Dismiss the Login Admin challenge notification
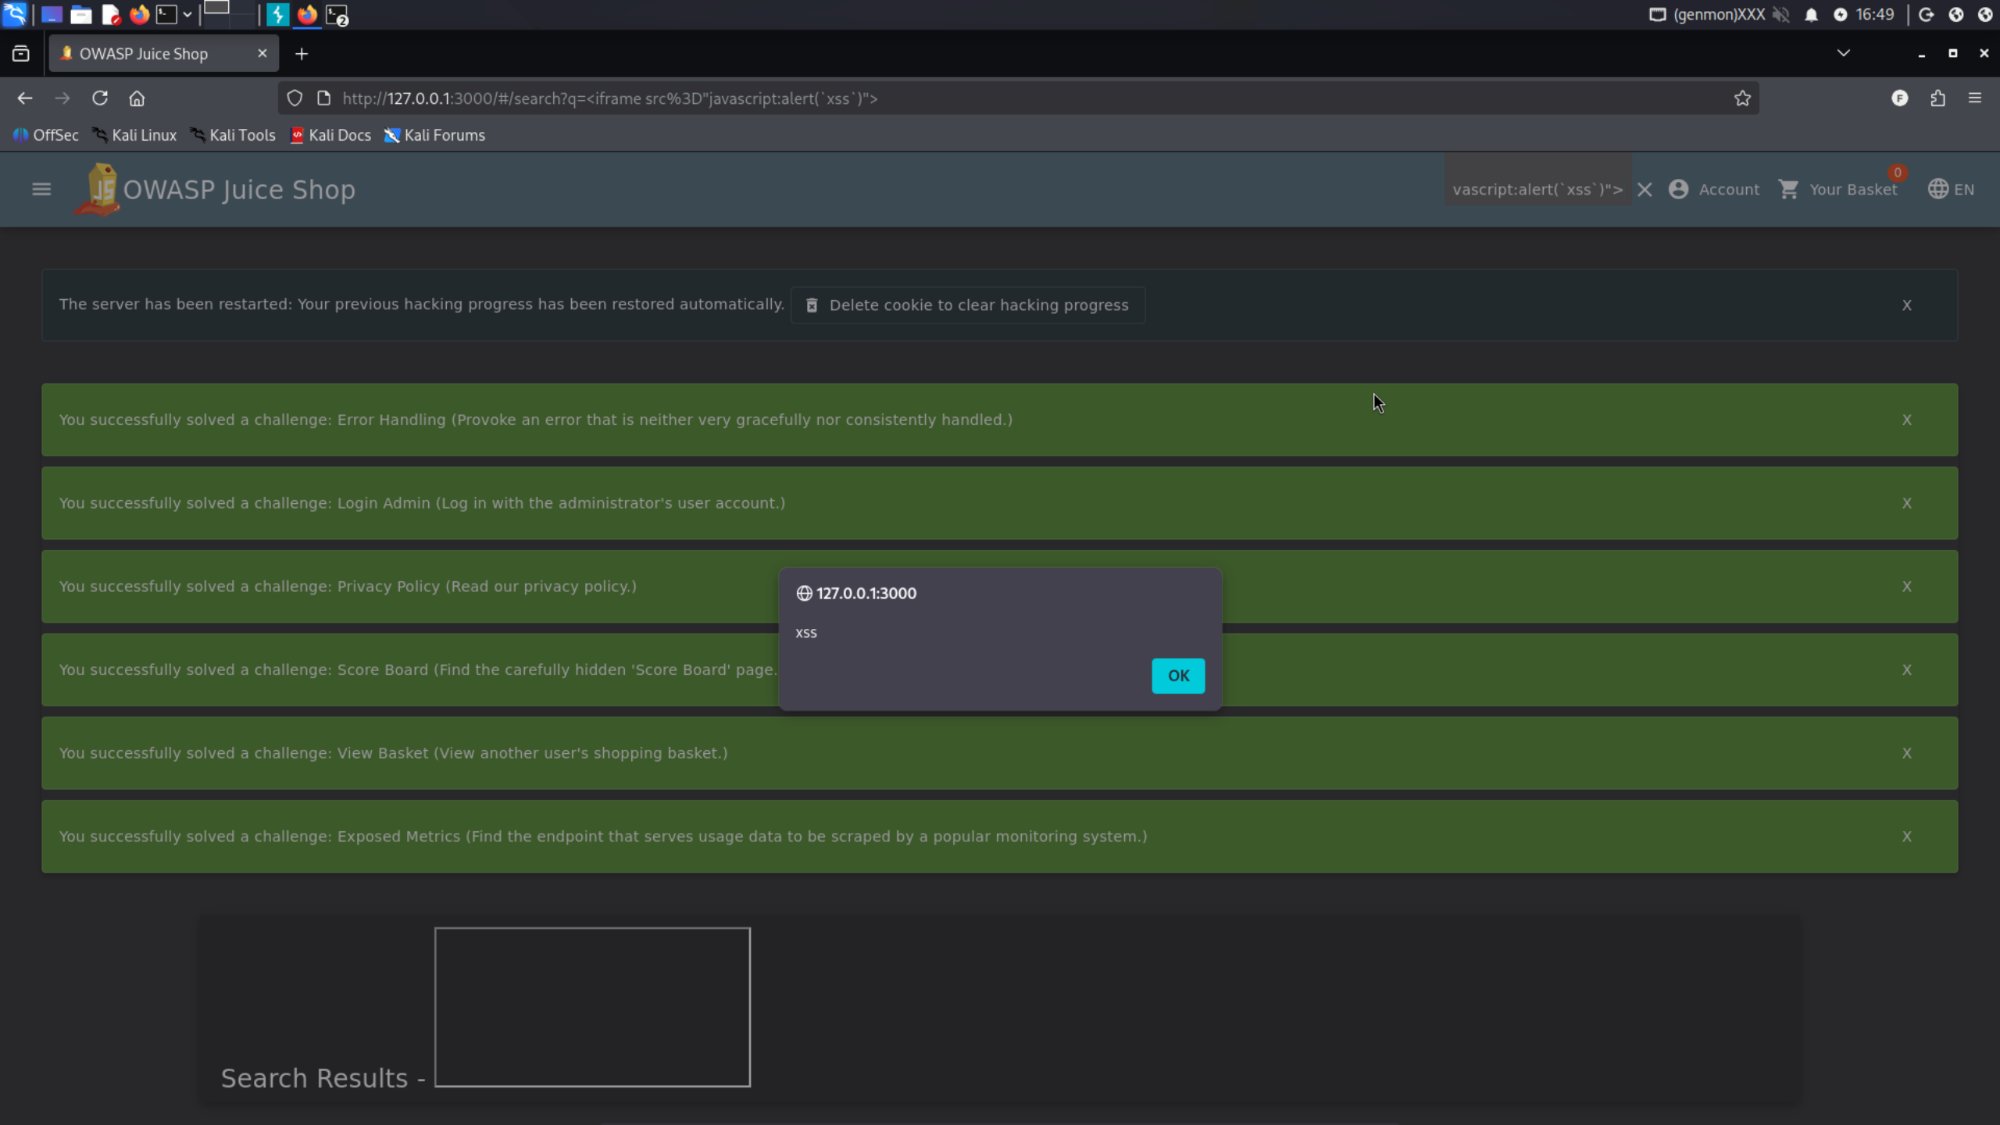2000x1125 pixels. tap(1907, 503)
